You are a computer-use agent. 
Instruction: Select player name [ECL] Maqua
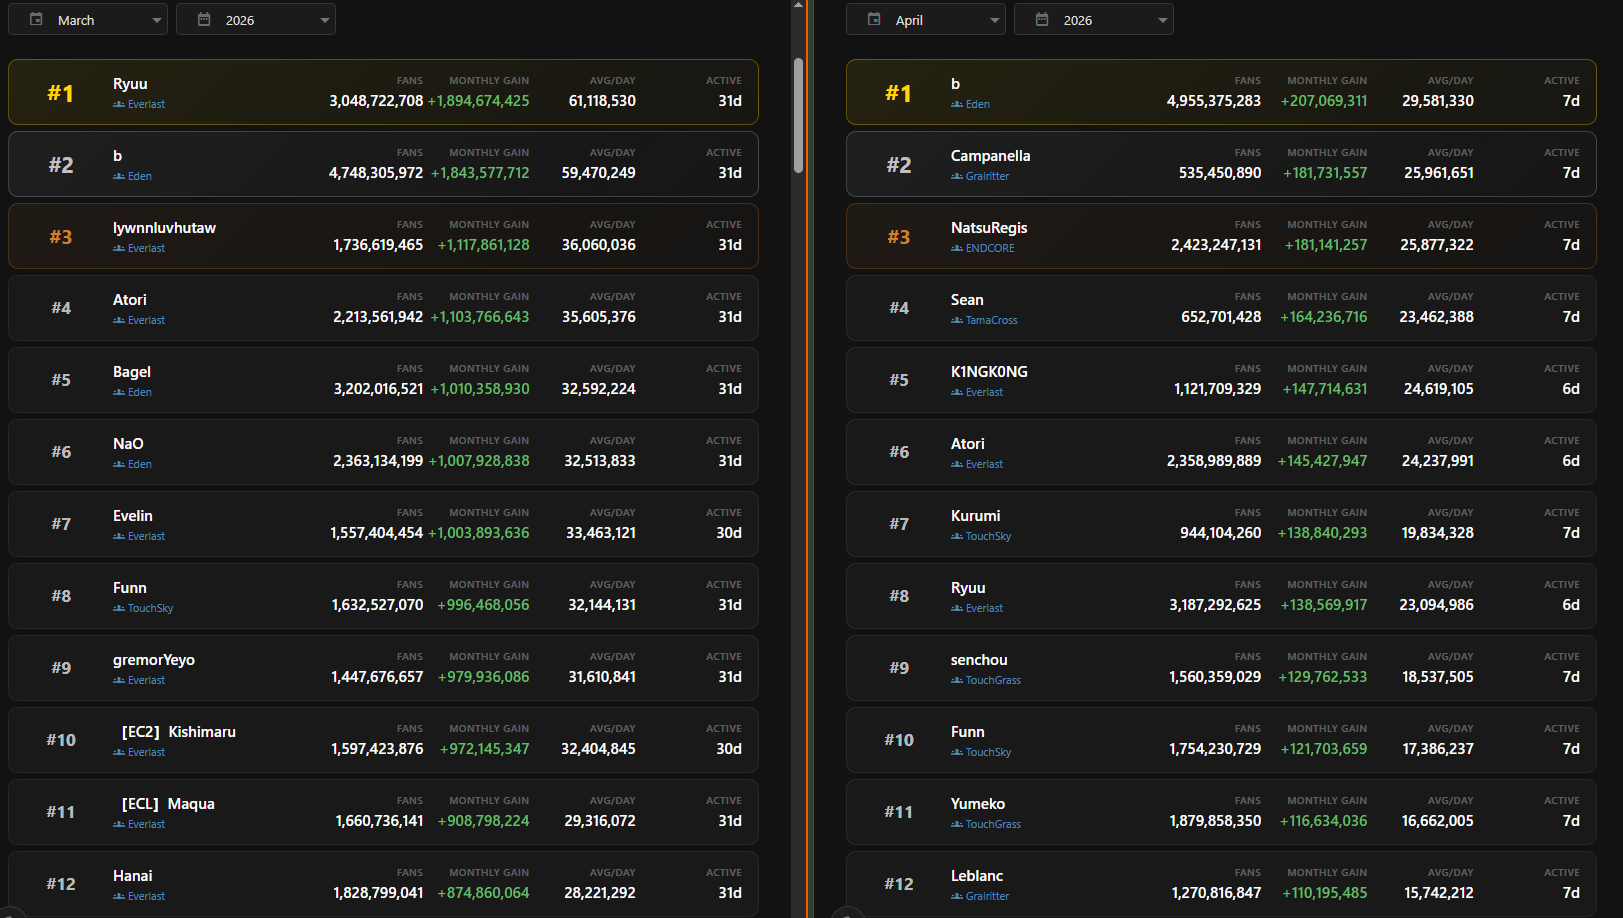click(168, 804)
